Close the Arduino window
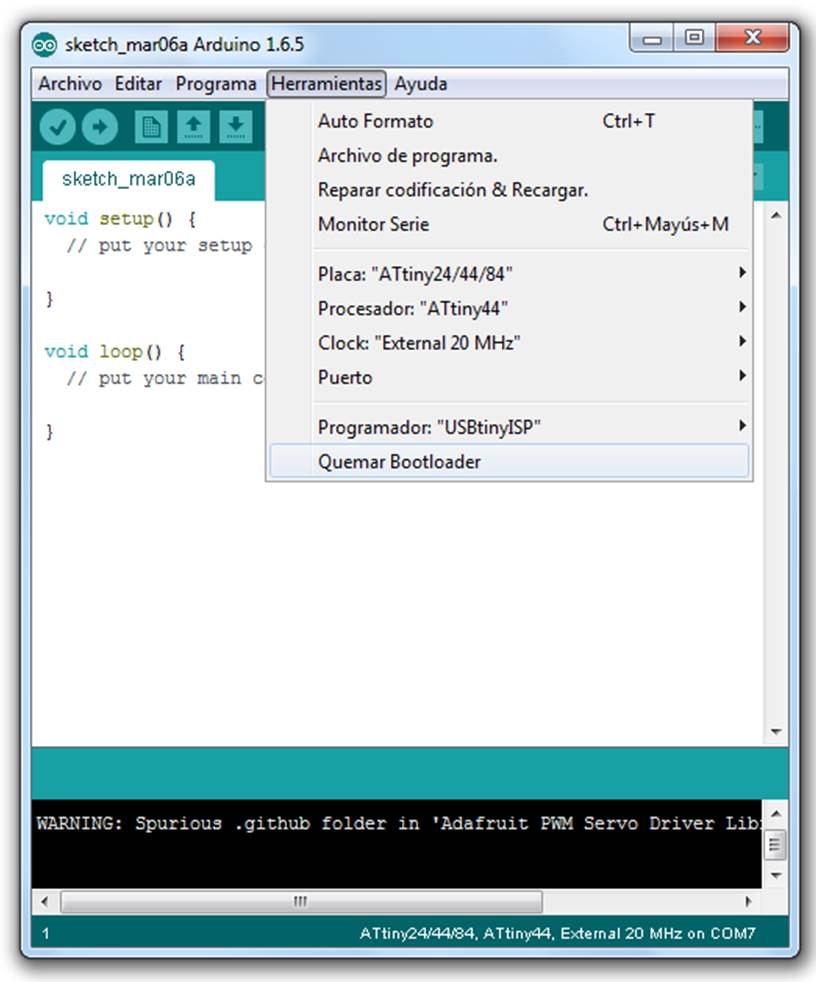Viewport: 816px width, 982px height. click(x=752, y=39)
